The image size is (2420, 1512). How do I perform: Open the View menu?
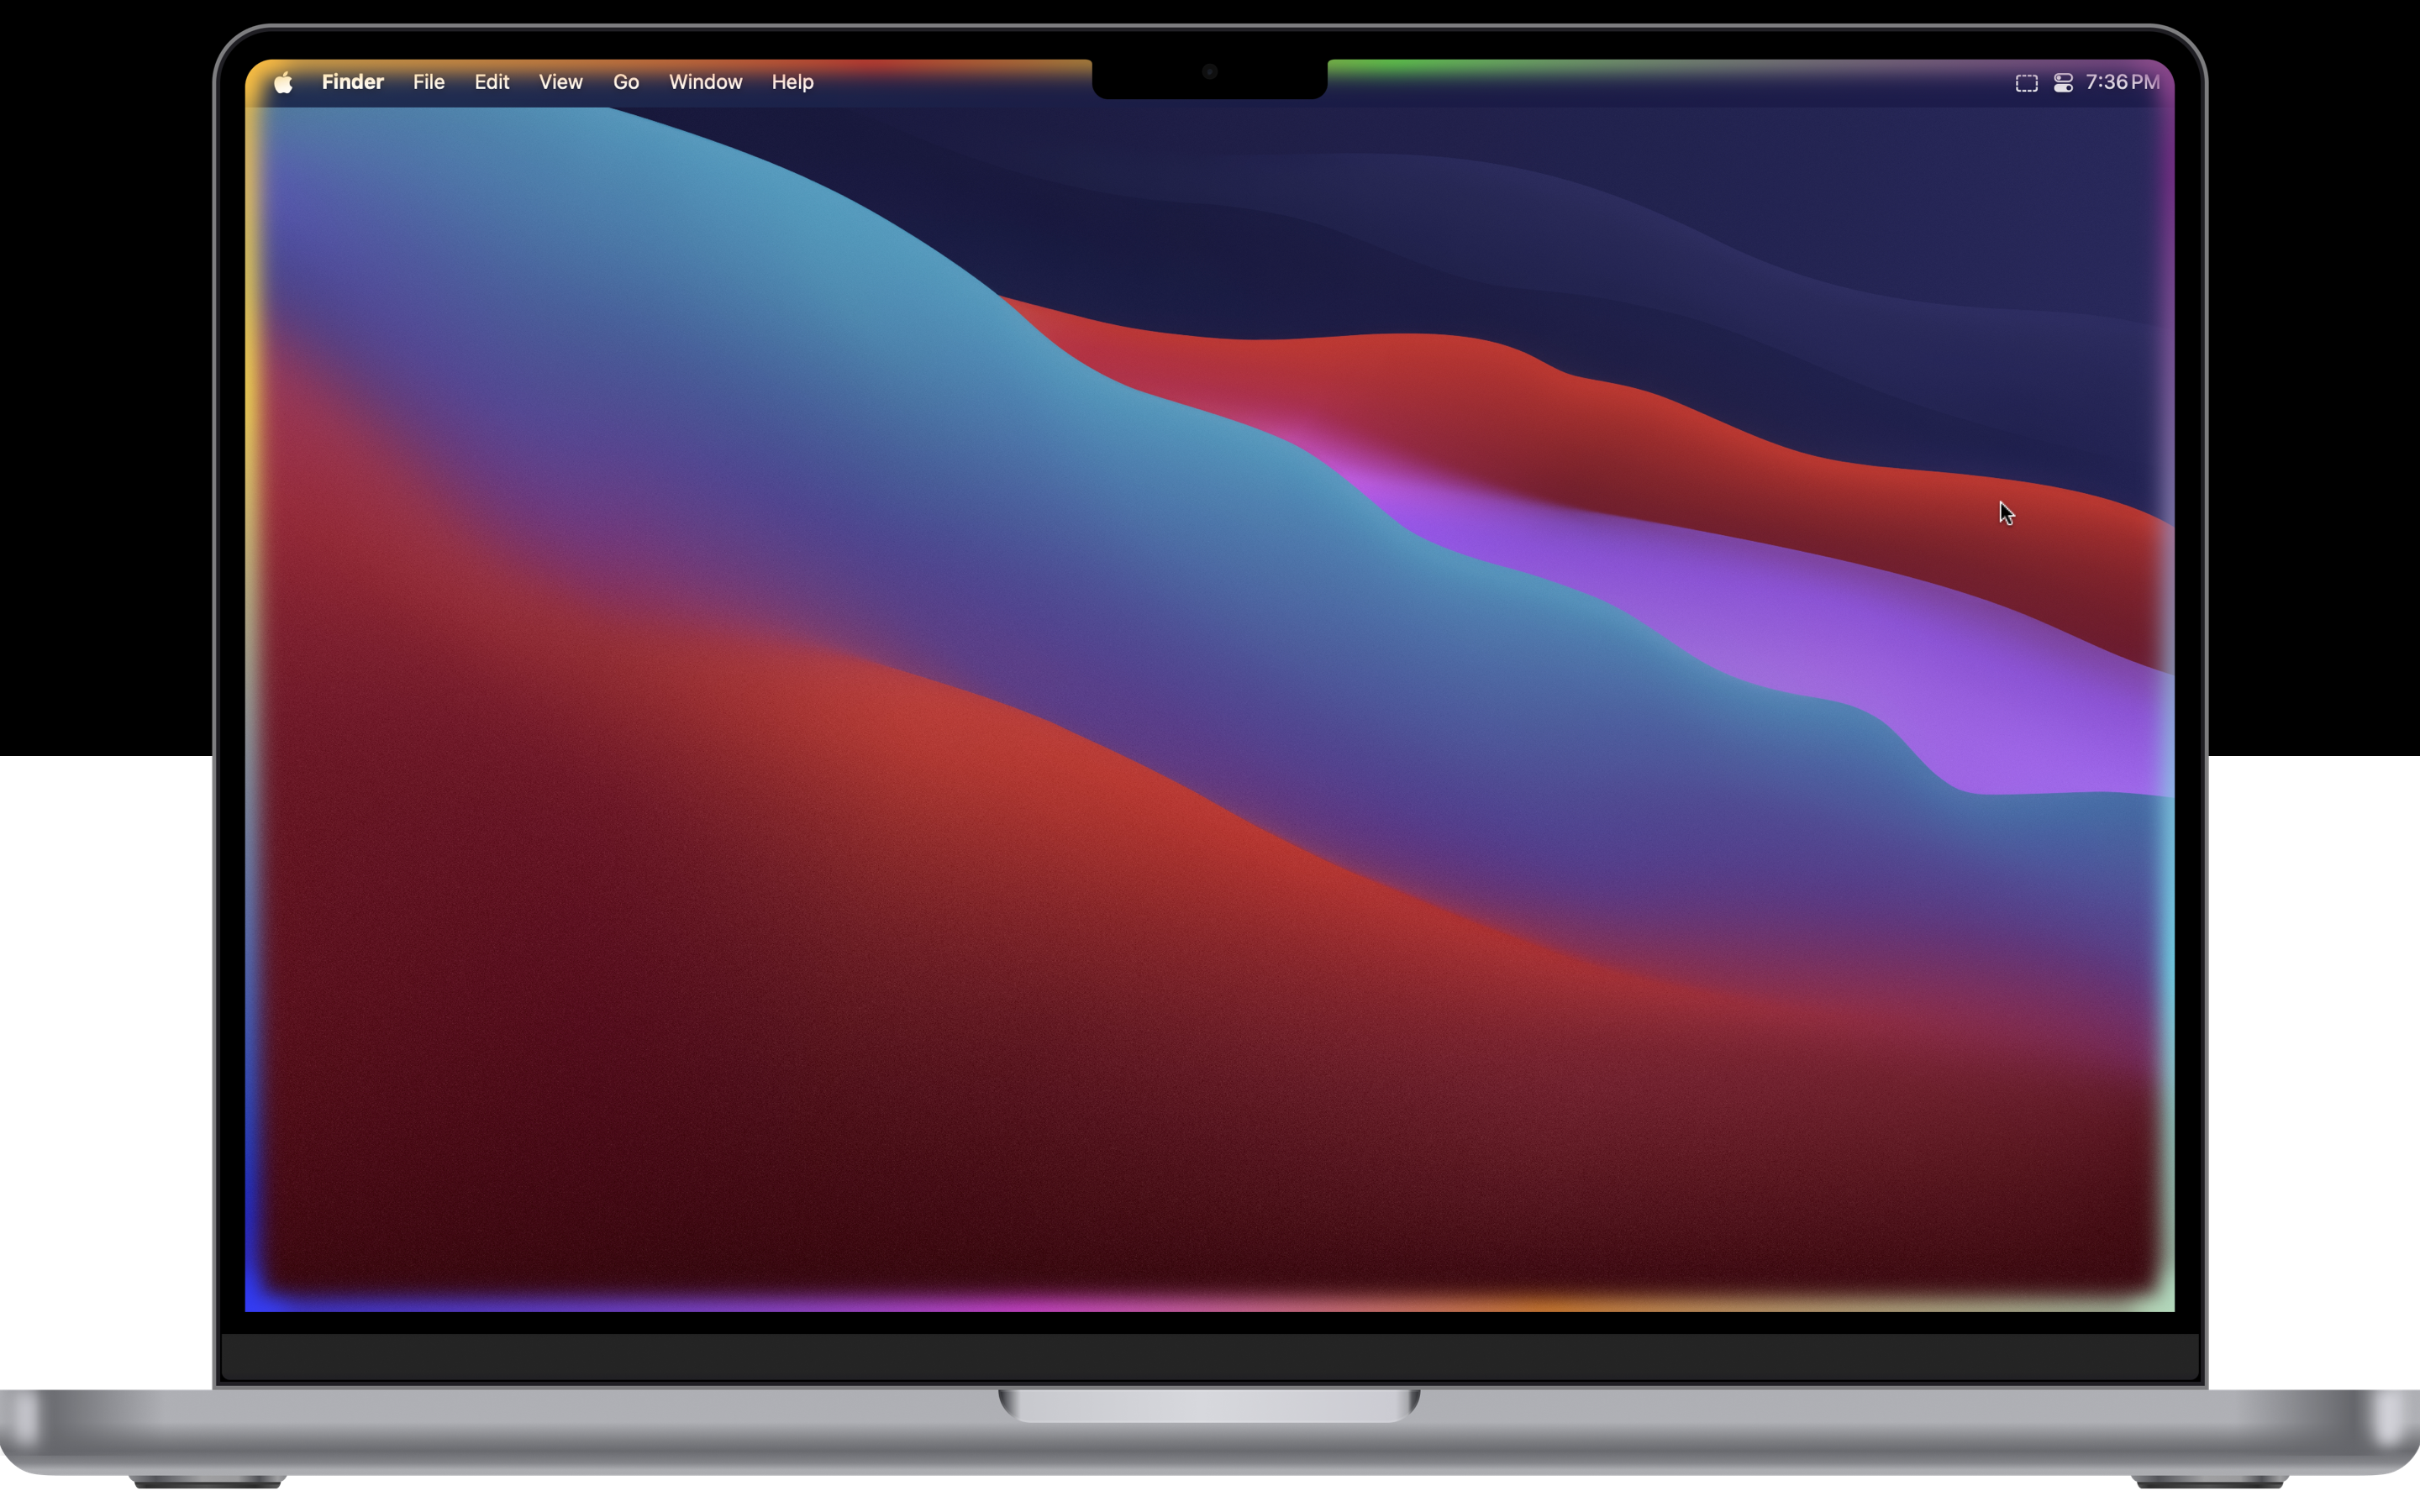560,82
